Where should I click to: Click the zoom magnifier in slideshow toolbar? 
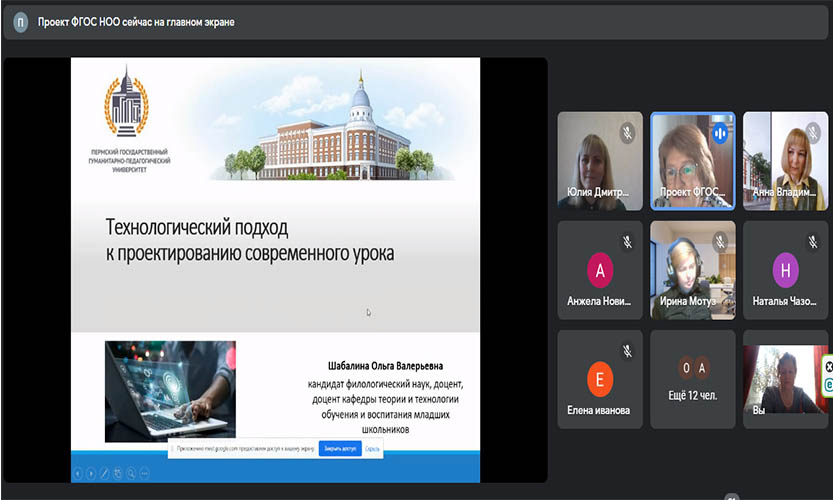click(x=130, y=473)
